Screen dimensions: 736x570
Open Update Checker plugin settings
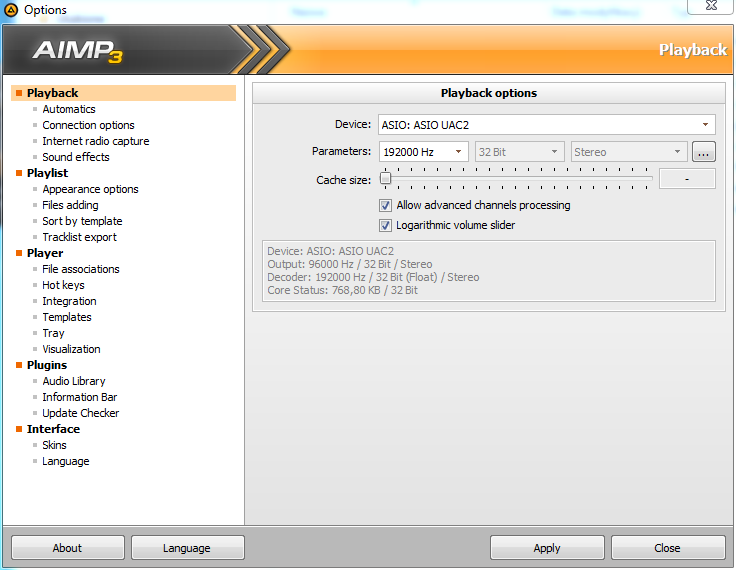tap(81, 413)
